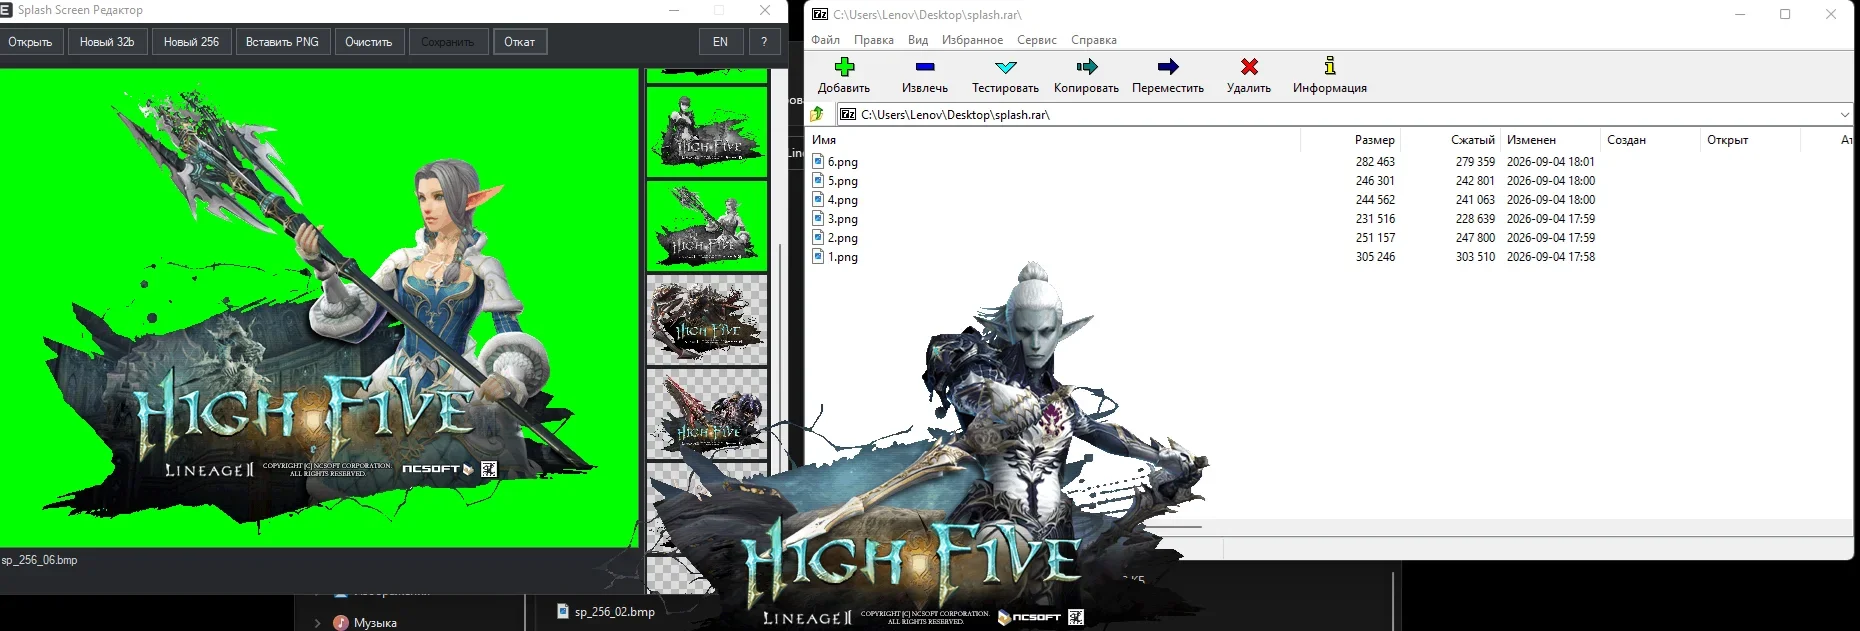Select the dragon splash thumbnail with transparent background
This screenshot has height=631, width=1860.
pyautogui.click(x=707, y=320)
